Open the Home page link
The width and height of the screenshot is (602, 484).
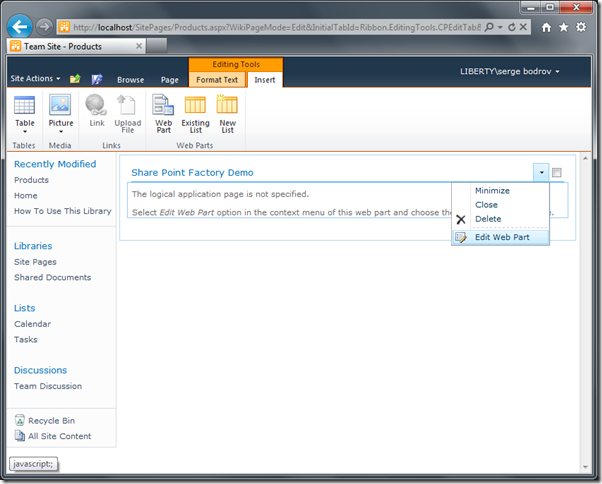tap(26, 196)
